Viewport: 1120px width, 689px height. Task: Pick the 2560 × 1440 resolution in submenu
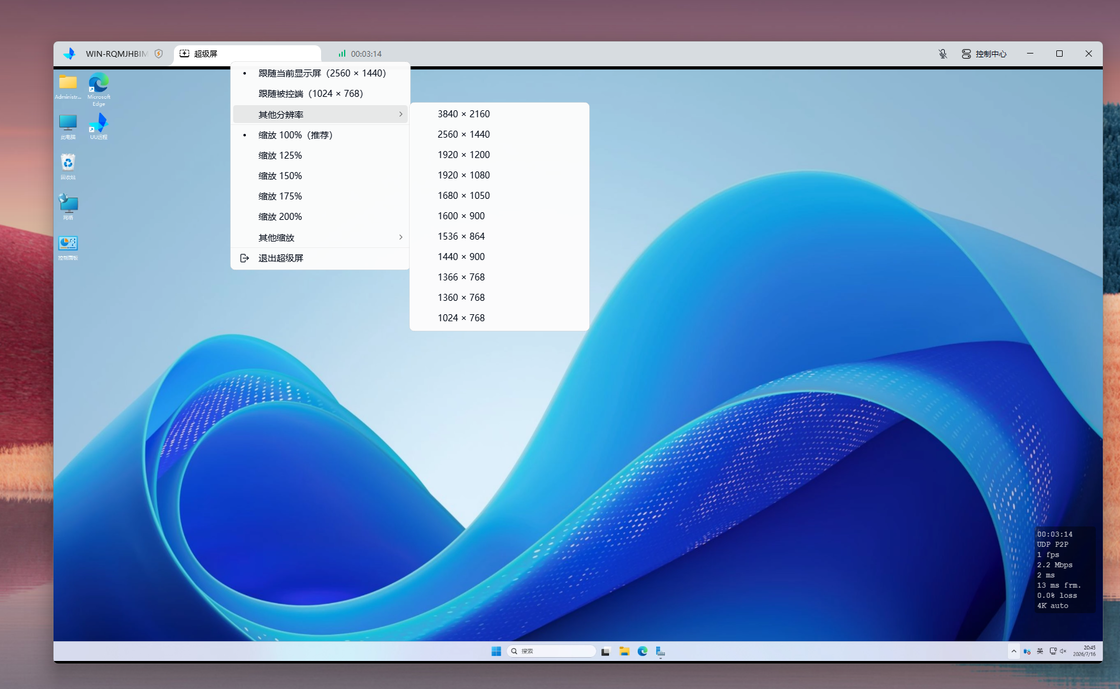(x=499, y=134)
